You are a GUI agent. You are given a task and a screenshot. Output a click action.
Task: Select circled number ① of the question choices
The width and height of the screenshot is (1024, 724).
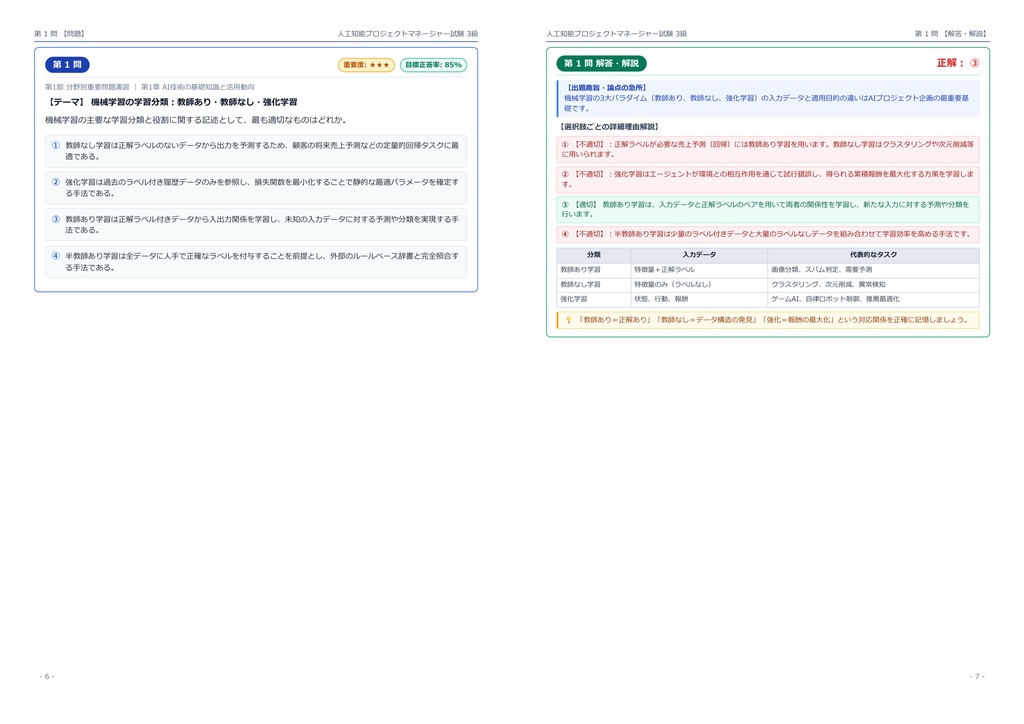[56, 145]
